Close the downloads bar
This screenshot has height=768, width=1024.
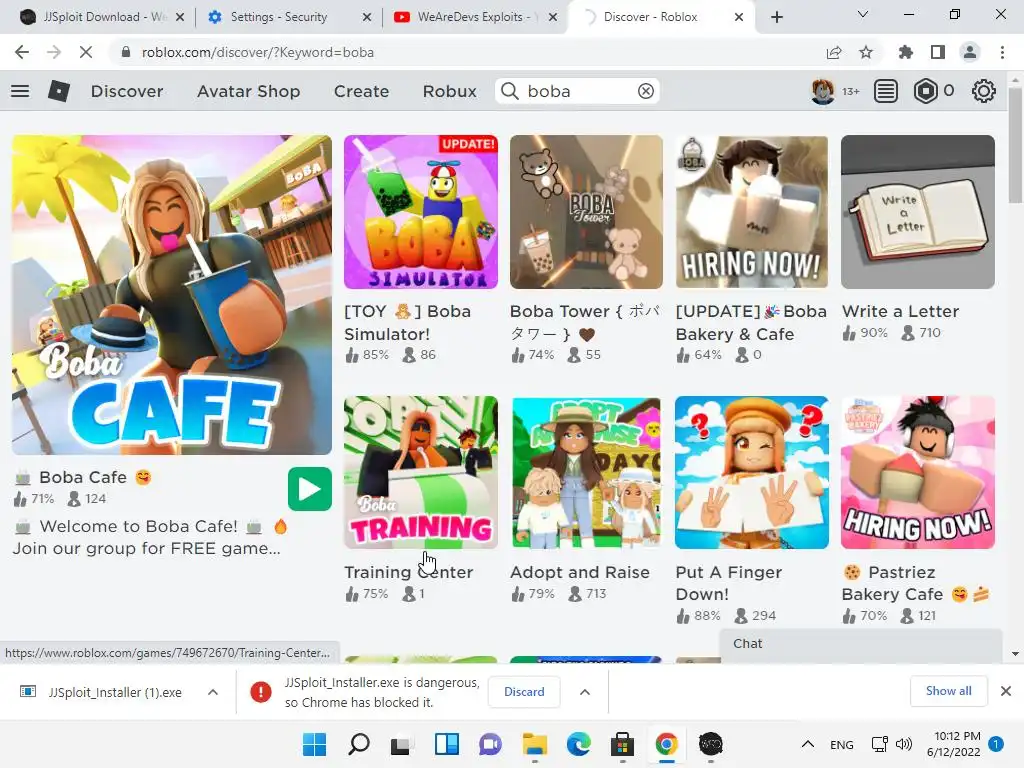(1006, 691)
